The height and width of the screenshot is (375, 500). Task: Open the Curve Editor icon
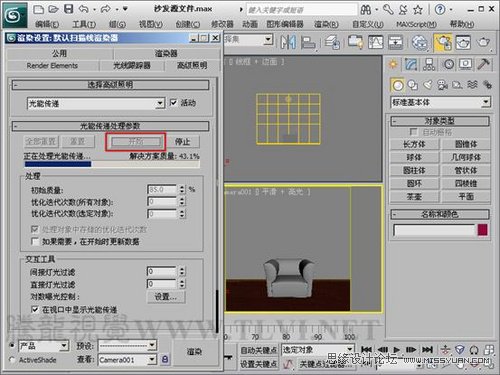tap(375, 42)
